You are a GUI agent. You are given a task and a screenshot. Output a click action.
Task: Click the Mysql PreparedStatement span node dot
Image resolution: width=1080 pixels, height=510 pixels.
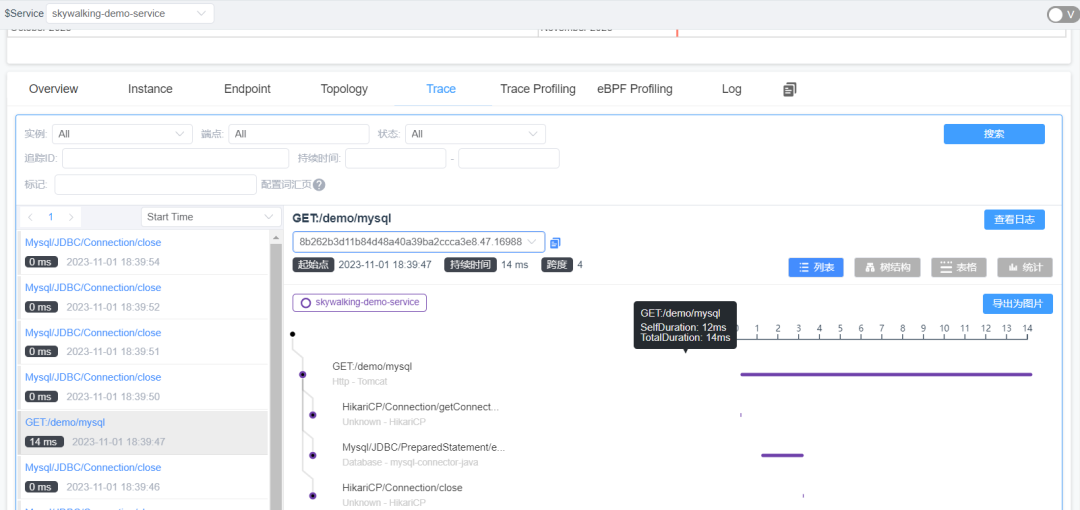coord(313,455)
